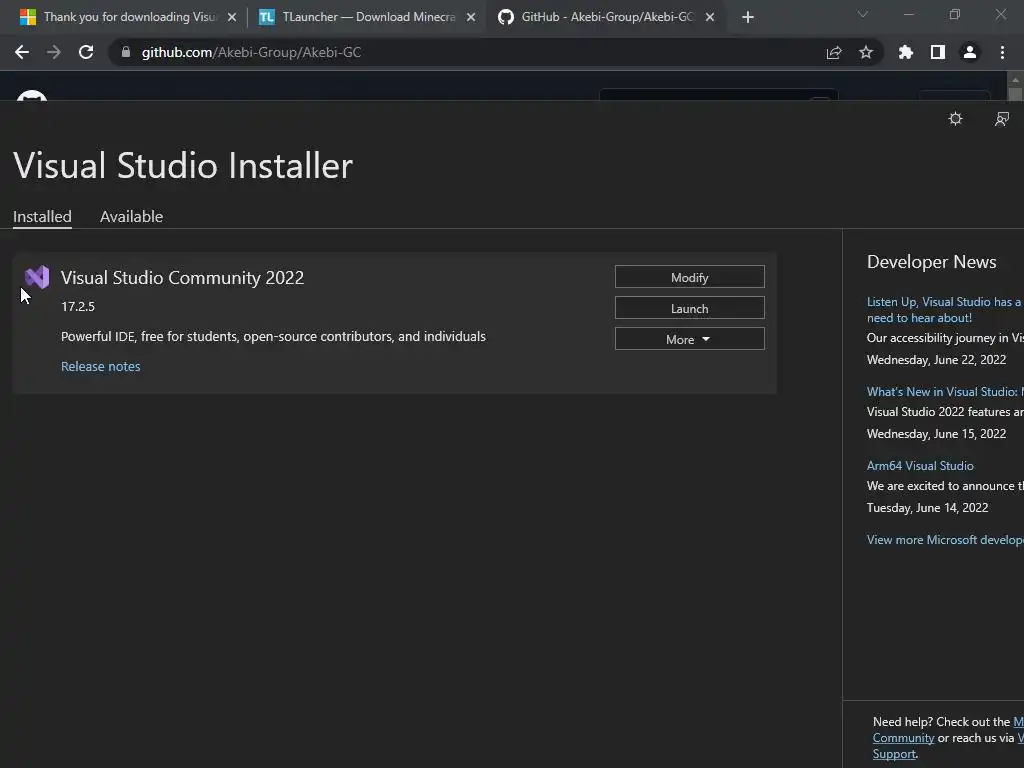Share this page using the share icon
The height and width of the screenshot is (768, 1024).
[834, 52]
